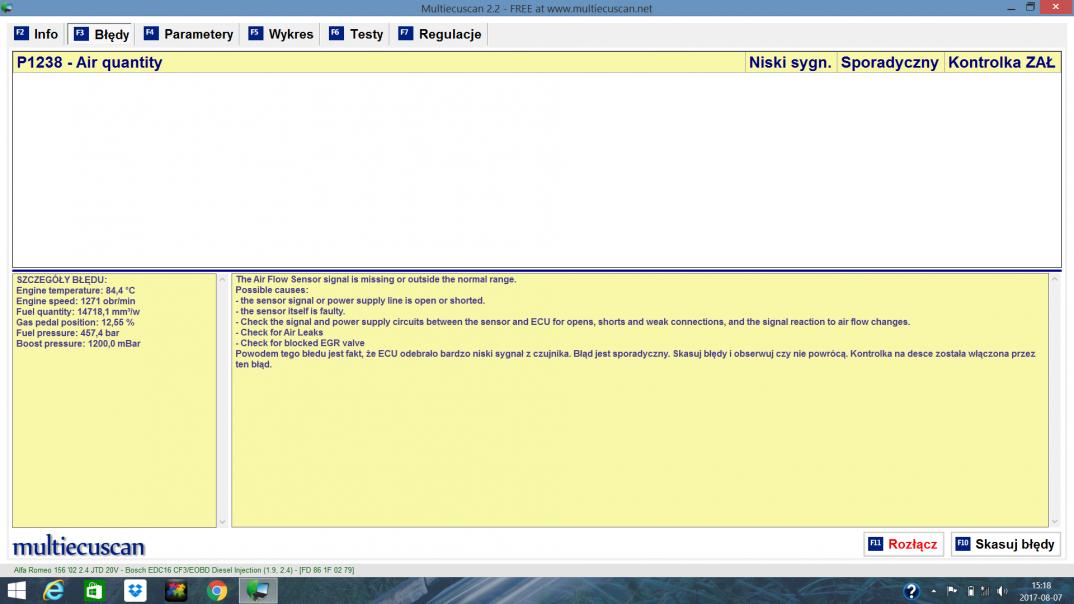
Task: Open Windows Store from the taskbar
Action: coord(94,590)
